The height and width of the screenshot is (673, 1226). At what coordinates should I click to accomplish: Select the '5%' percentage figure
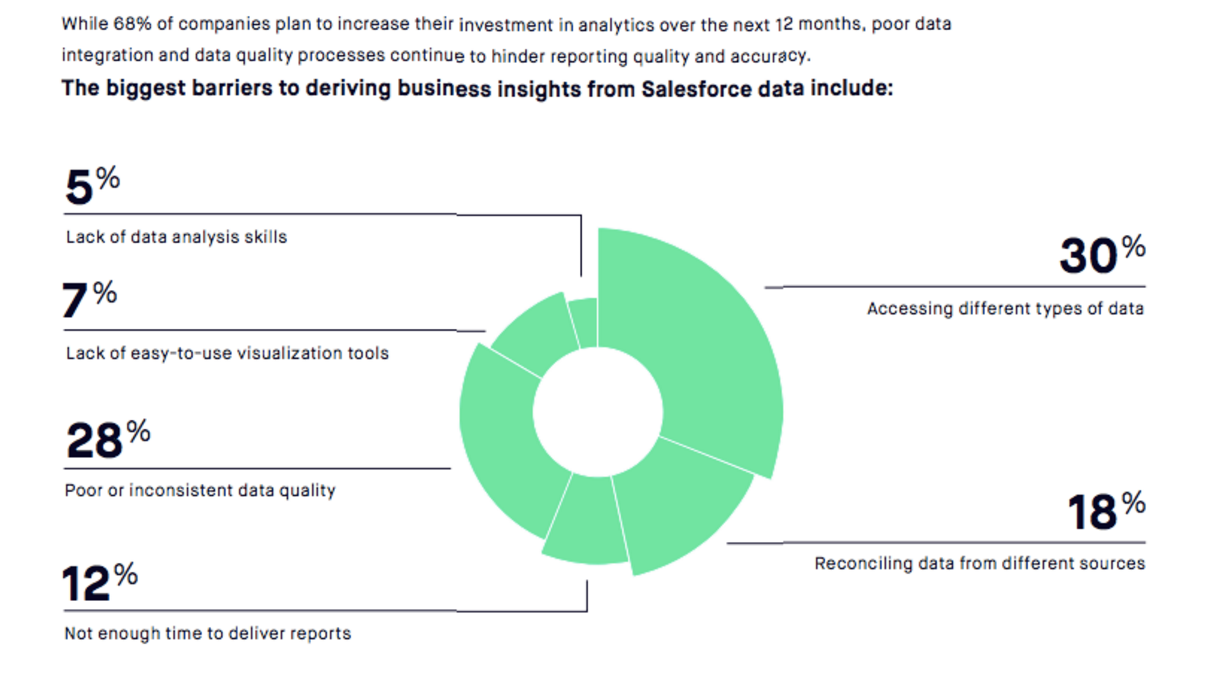pyautogui.click(x=93, y=186)
